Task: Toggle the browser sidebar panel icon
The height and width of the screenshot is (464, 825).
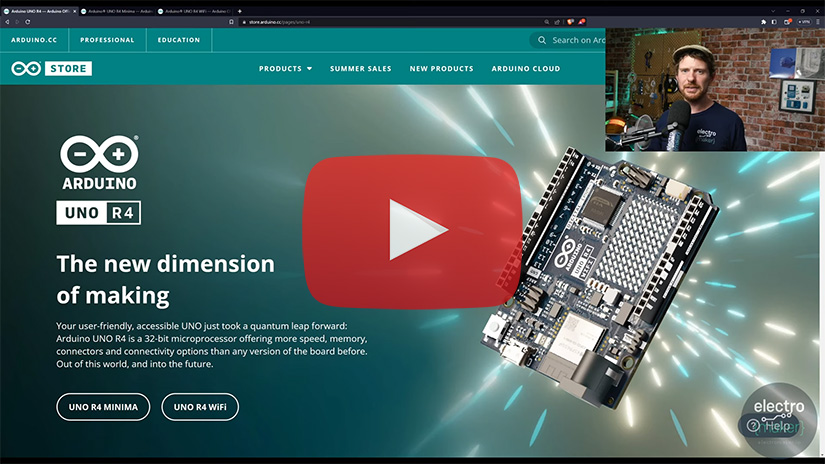Action: [774, 22]
